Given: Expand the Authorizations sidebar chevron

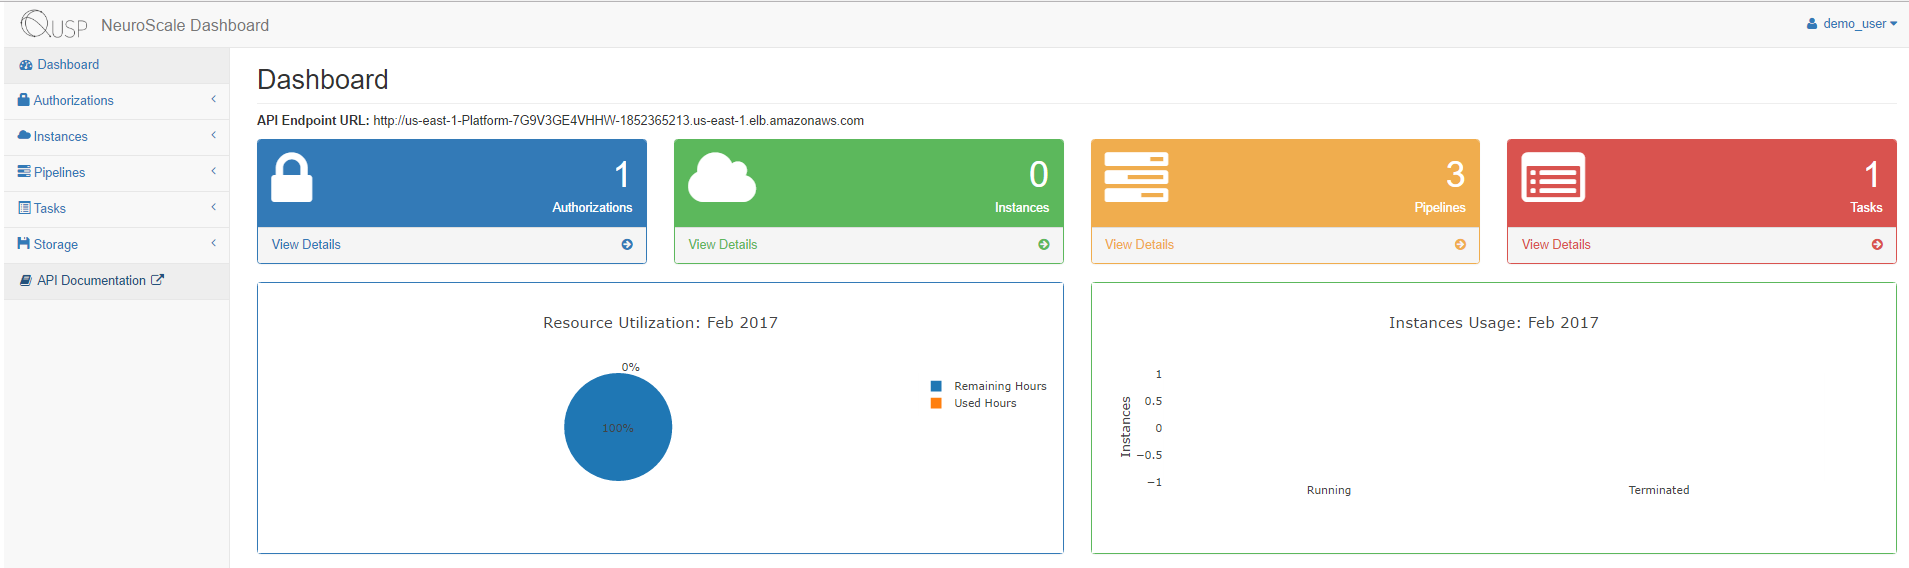Looking at the screenshot, I should (x=213, y=99).
